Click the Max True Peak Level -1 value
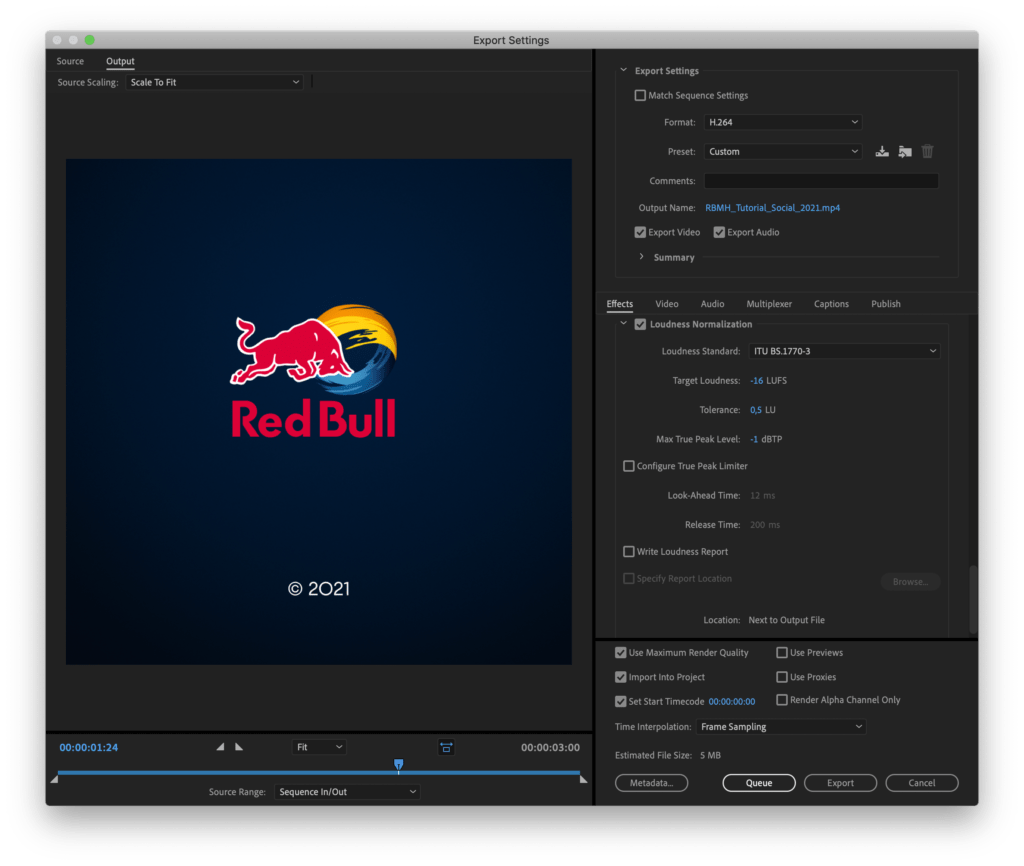Viewport: 1024px width, 866px height. tap(754, 440)
